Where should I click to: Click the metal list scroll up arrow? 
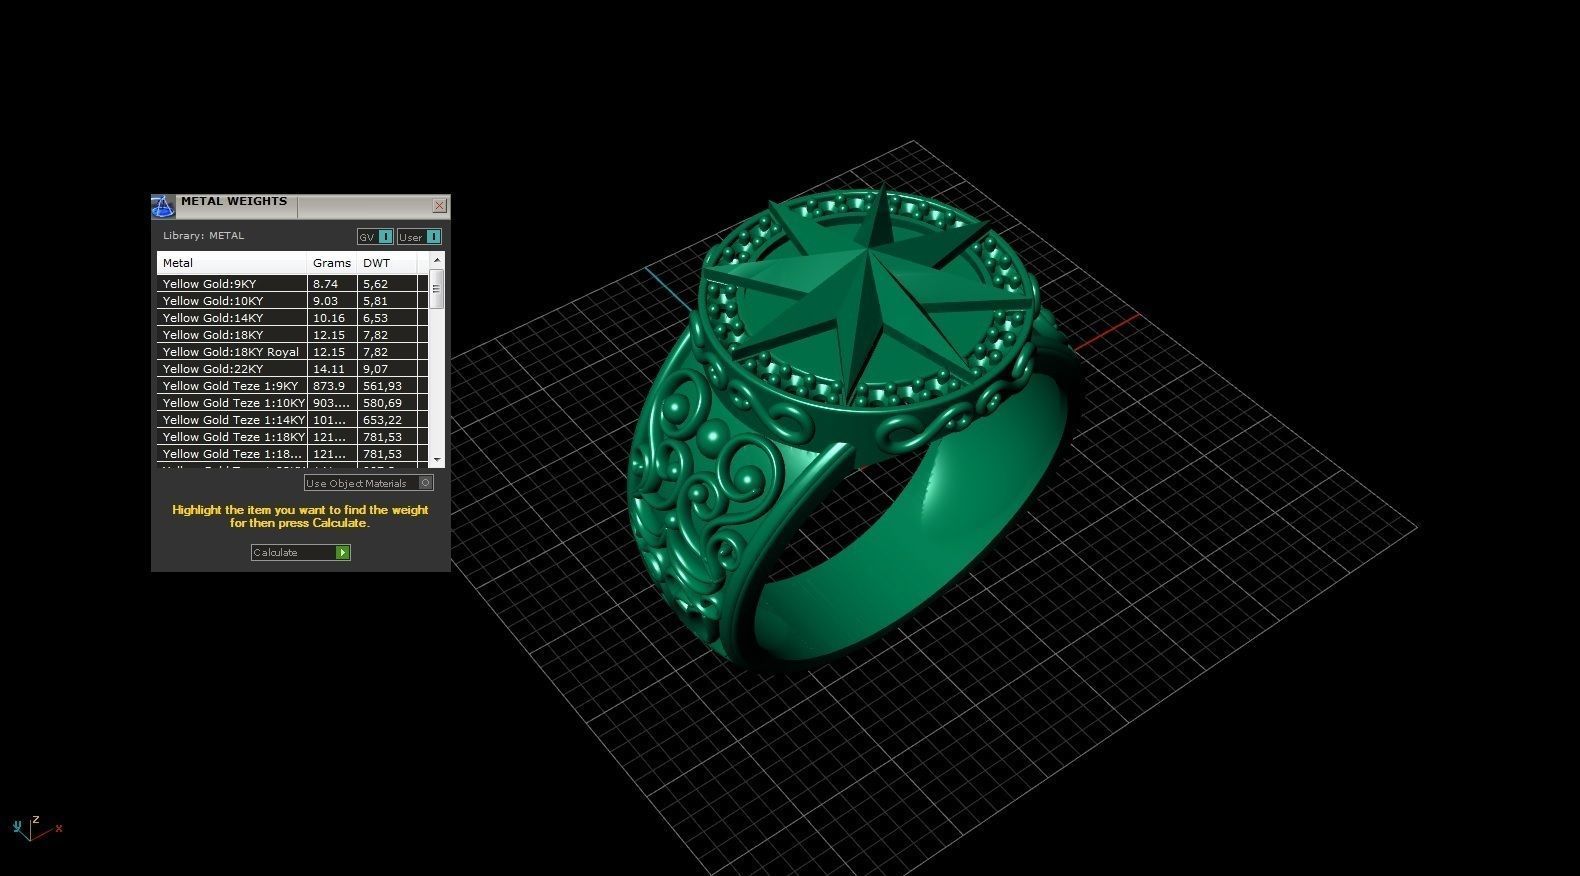pos(437,260)
